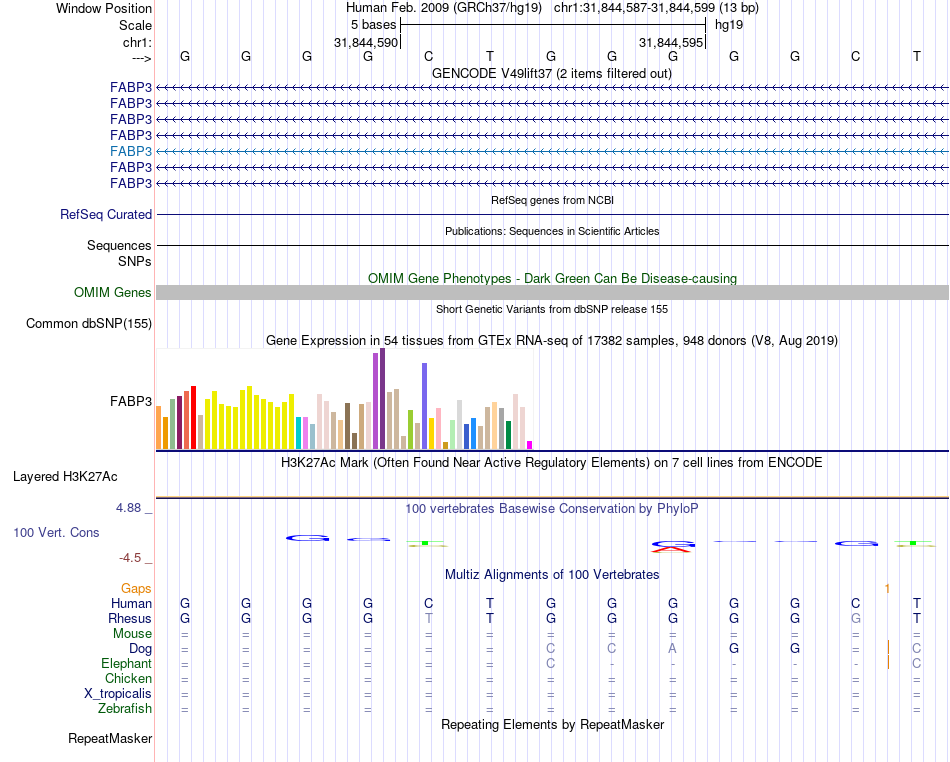Viewport: 950px width, 762px height.
Task: Click the 31,844,590 position marker
Action: 366,42
